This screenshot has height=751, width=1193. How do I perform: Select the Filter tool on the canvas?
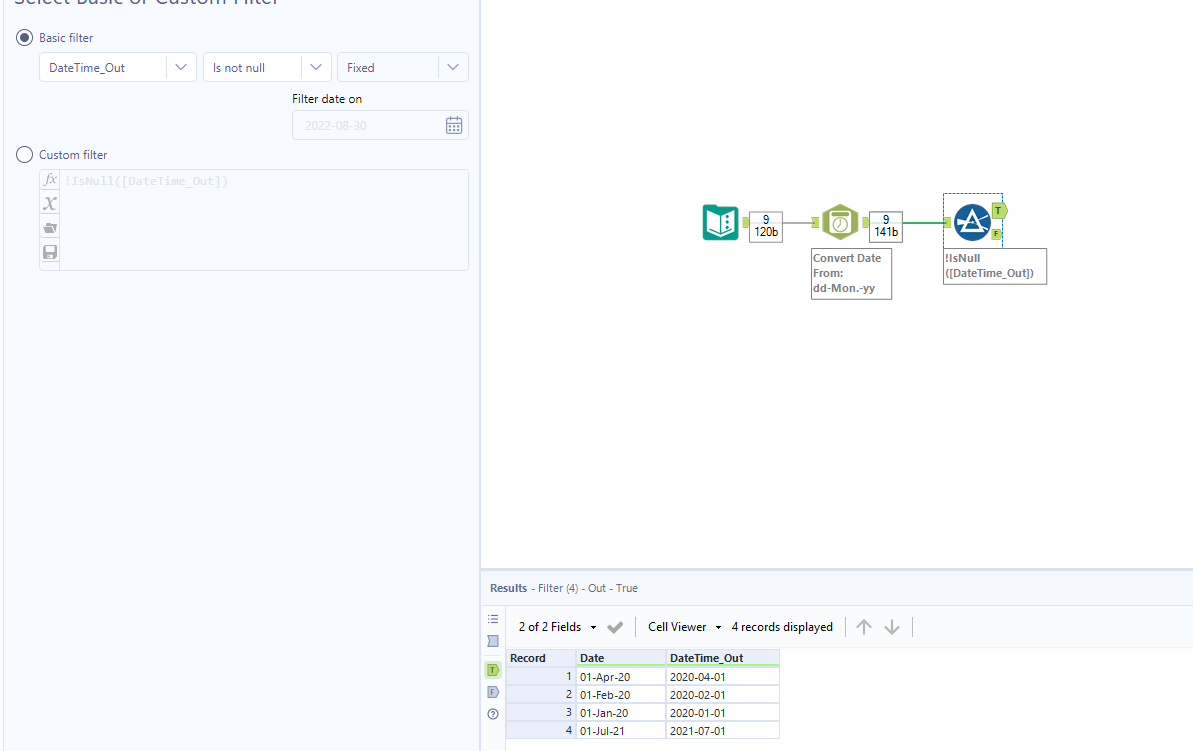click(971, 222)
